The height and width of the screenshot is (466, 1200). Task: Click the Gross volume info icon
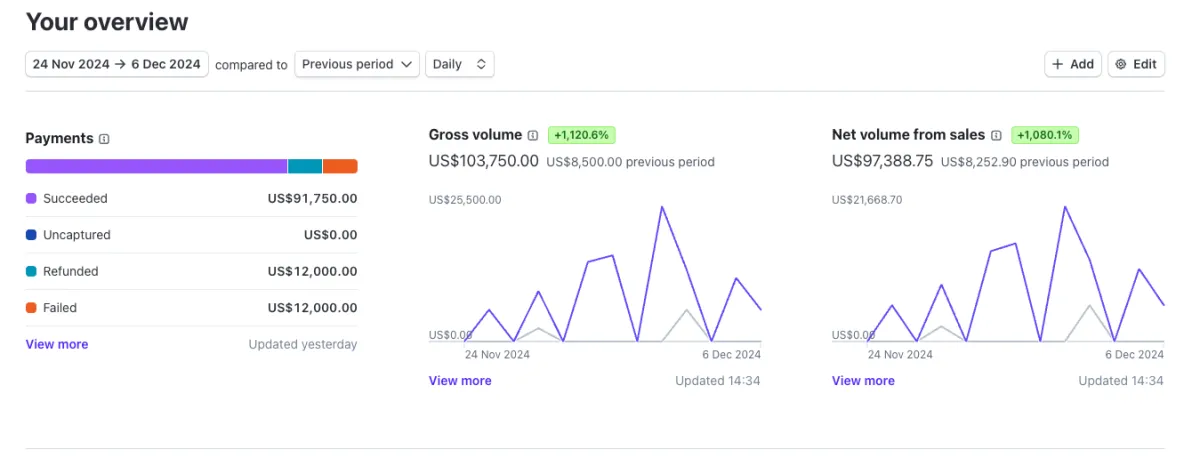[533, 135]
